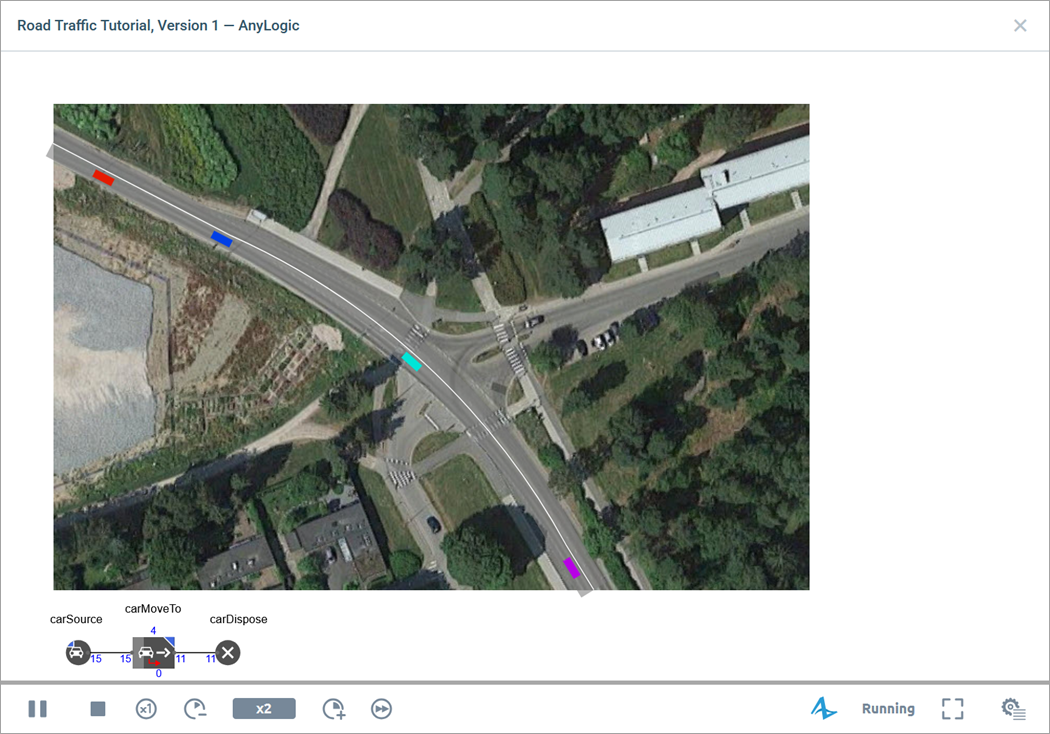Select the carMoveTo block
This screenshot has height=734, width=1050.
click(154, 653)
